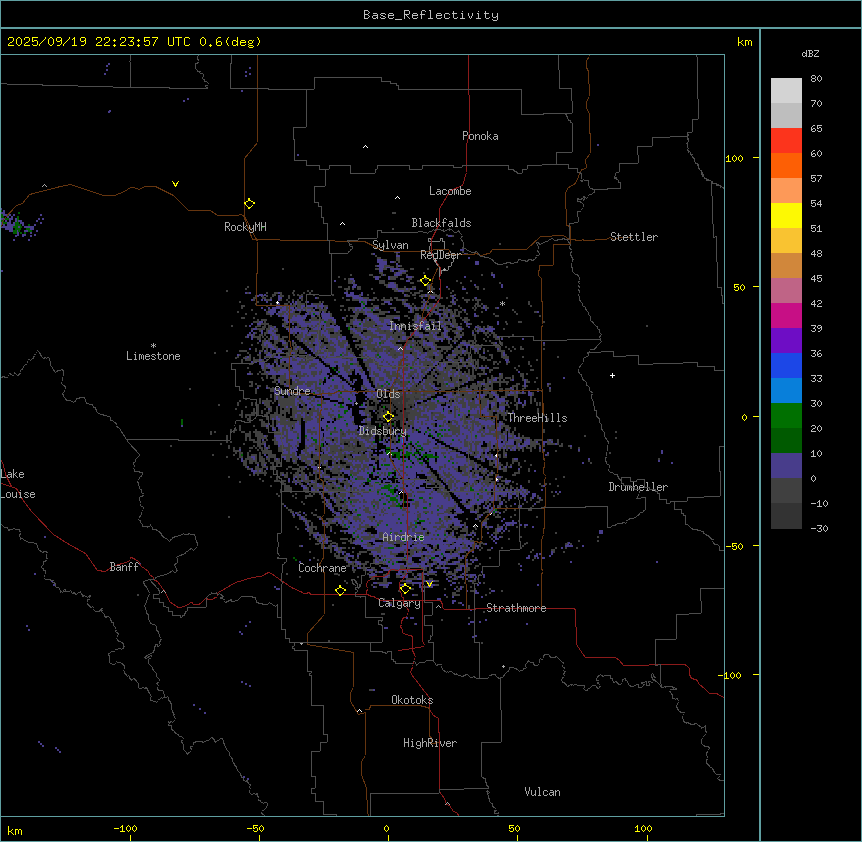The width and height of the screenshot is (862, 842).
Task: Click the Stettler town label
Action: (x=634, y=237)
